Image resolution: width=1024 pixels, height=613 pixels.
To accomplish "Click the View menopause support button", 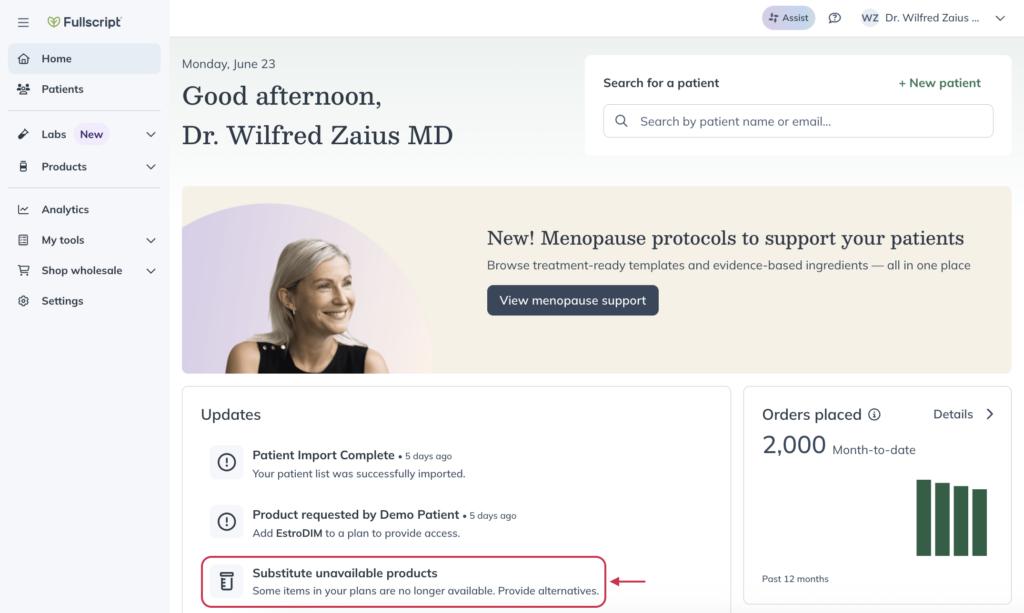I will coord(573,300).
